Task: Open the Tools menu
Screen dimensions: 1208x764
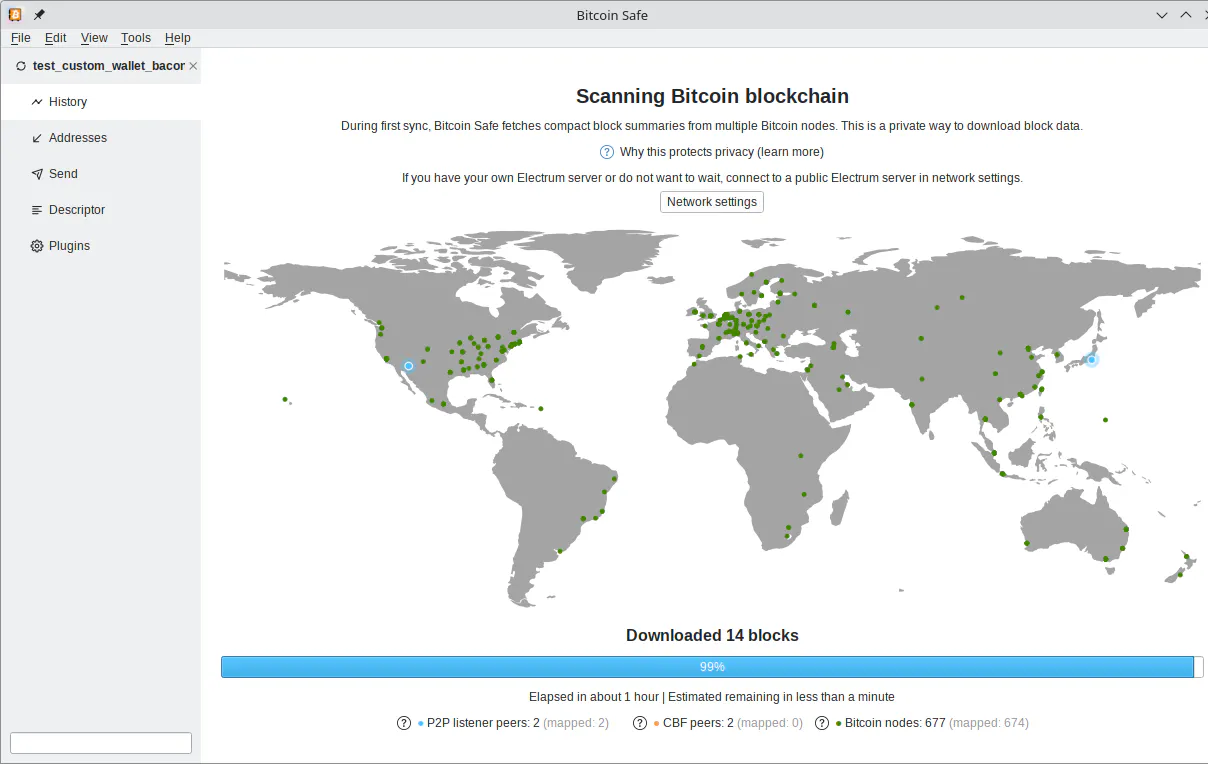Action: point(136,38)
